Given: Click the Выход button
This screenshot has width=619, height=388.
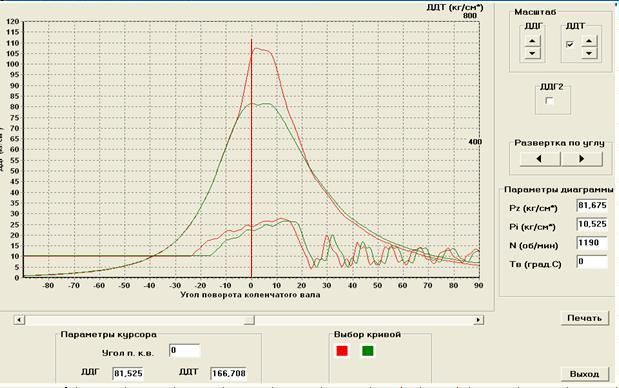Looking at the screenshot, I should click(584, 374).
